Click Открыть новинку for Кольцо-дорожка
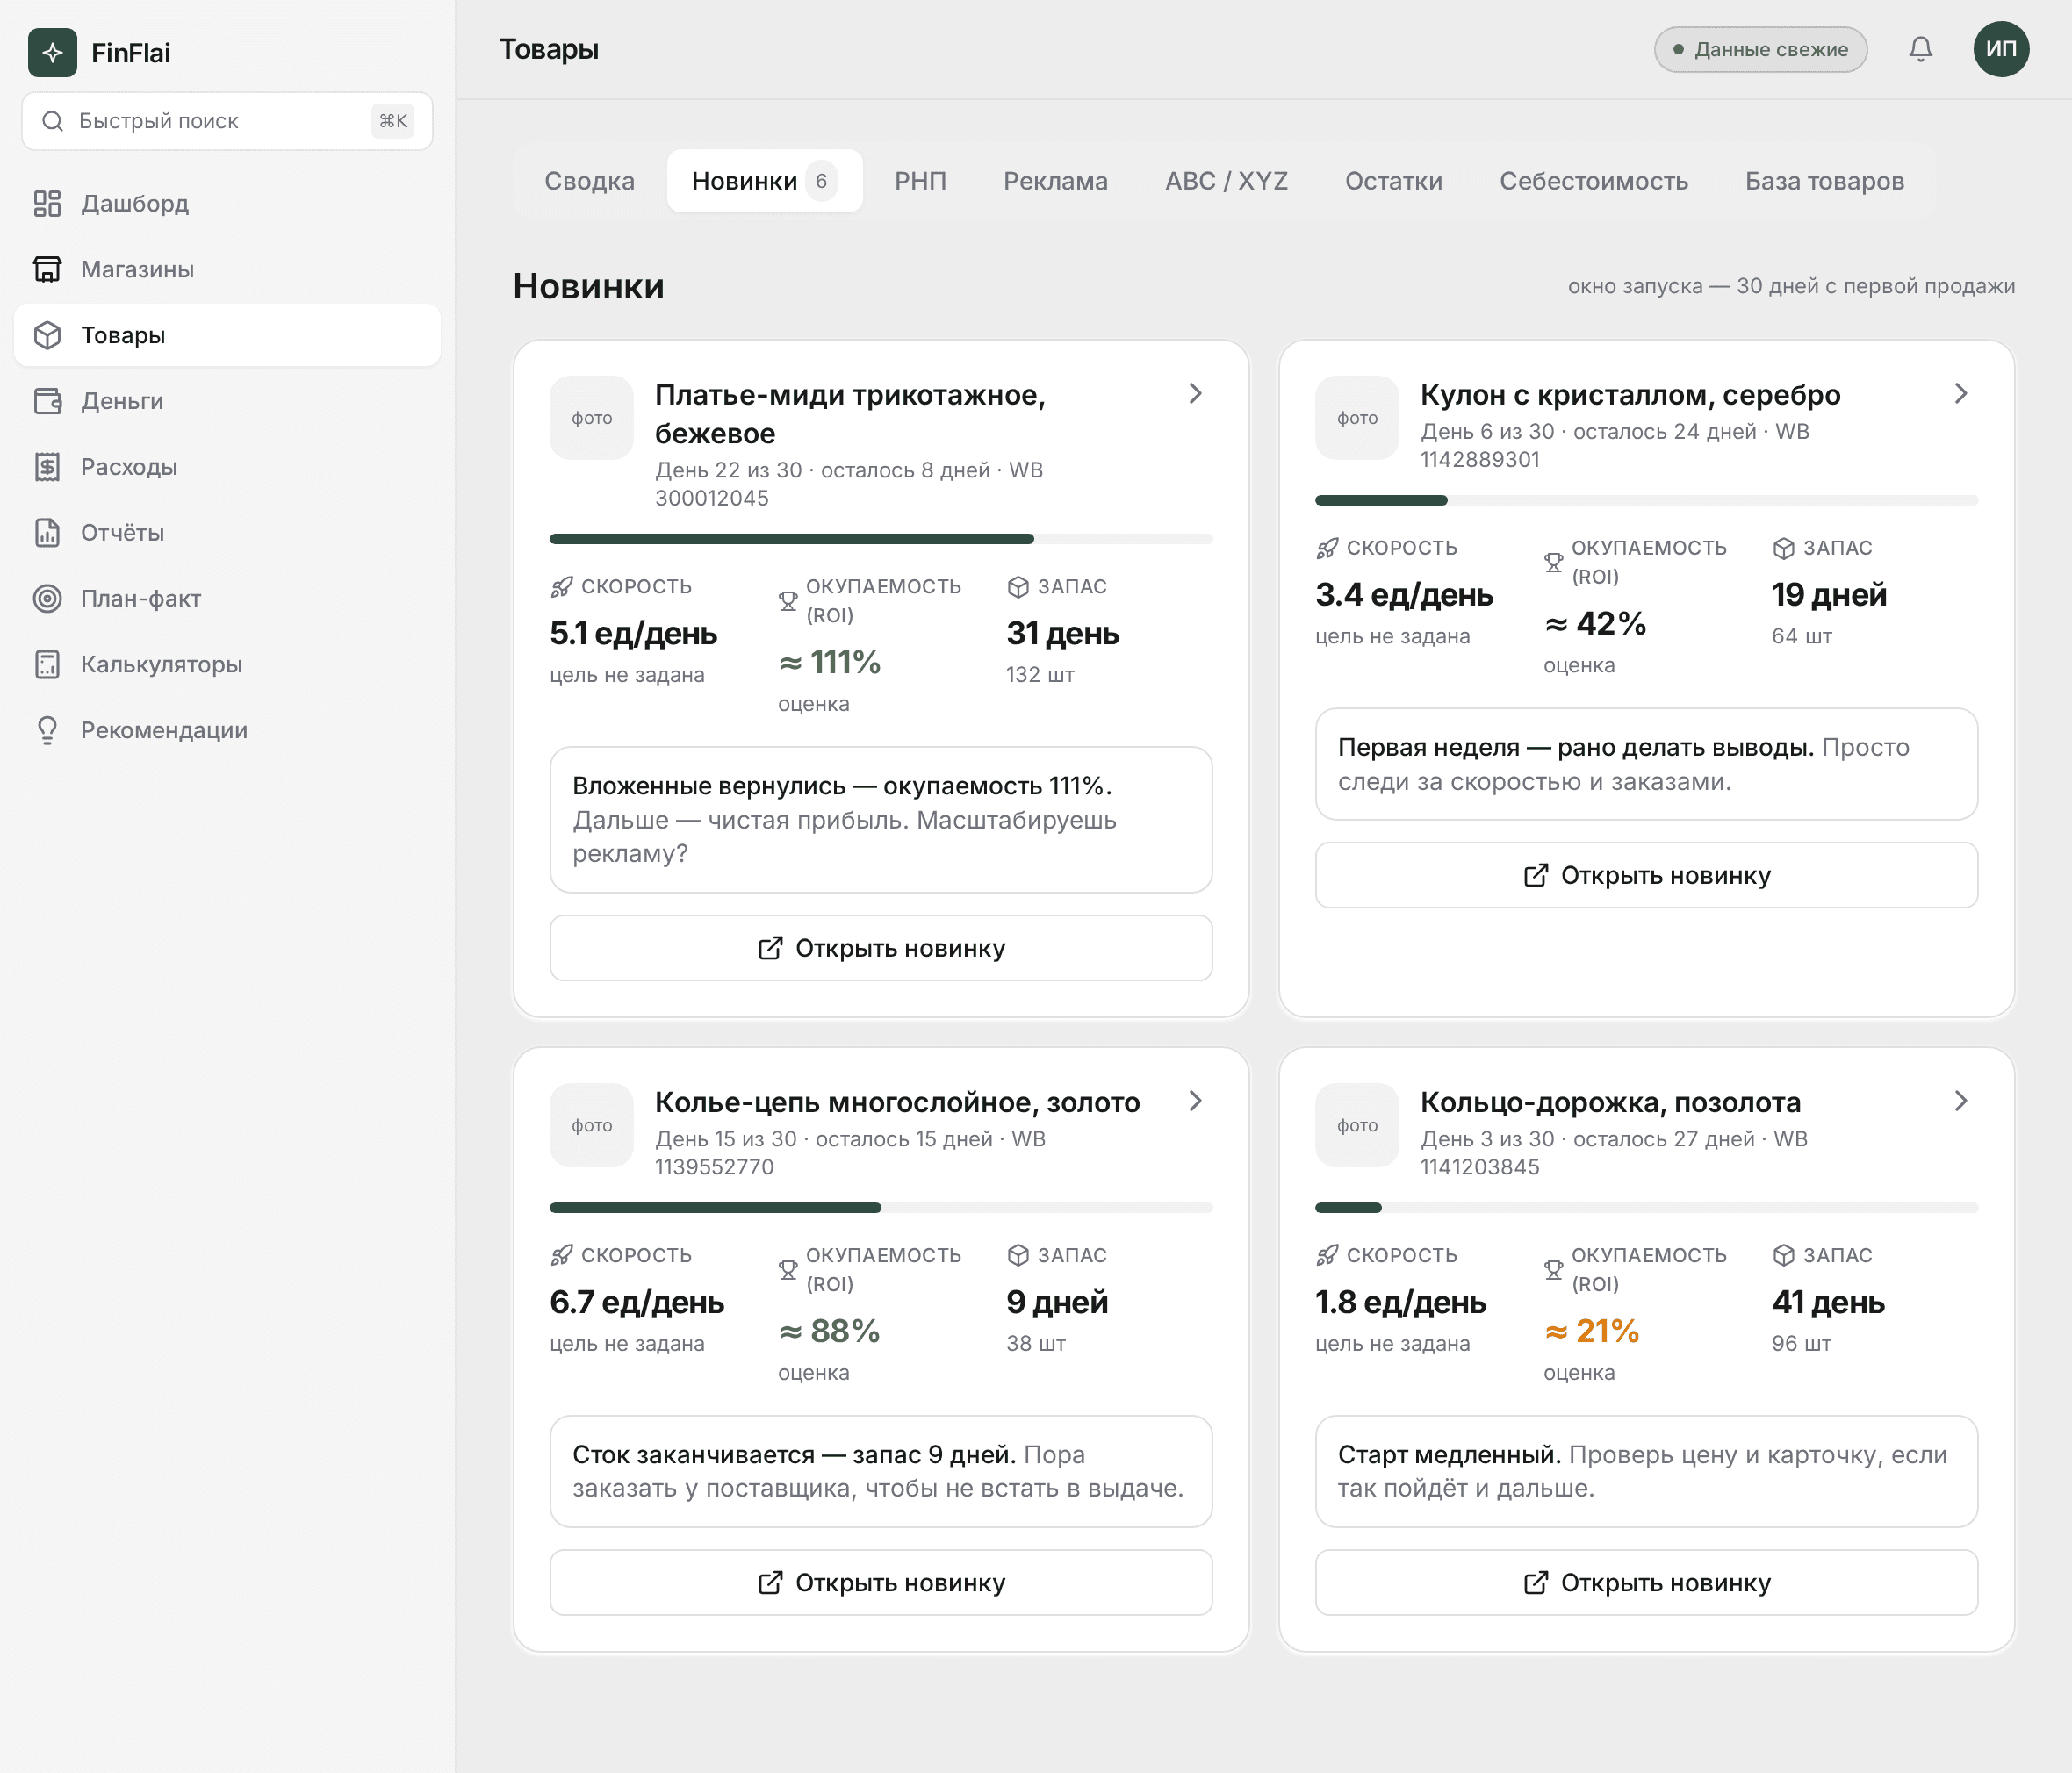Image resolution: width=2072 pixels, height=1773 pixels. tap(1646, 1583)
